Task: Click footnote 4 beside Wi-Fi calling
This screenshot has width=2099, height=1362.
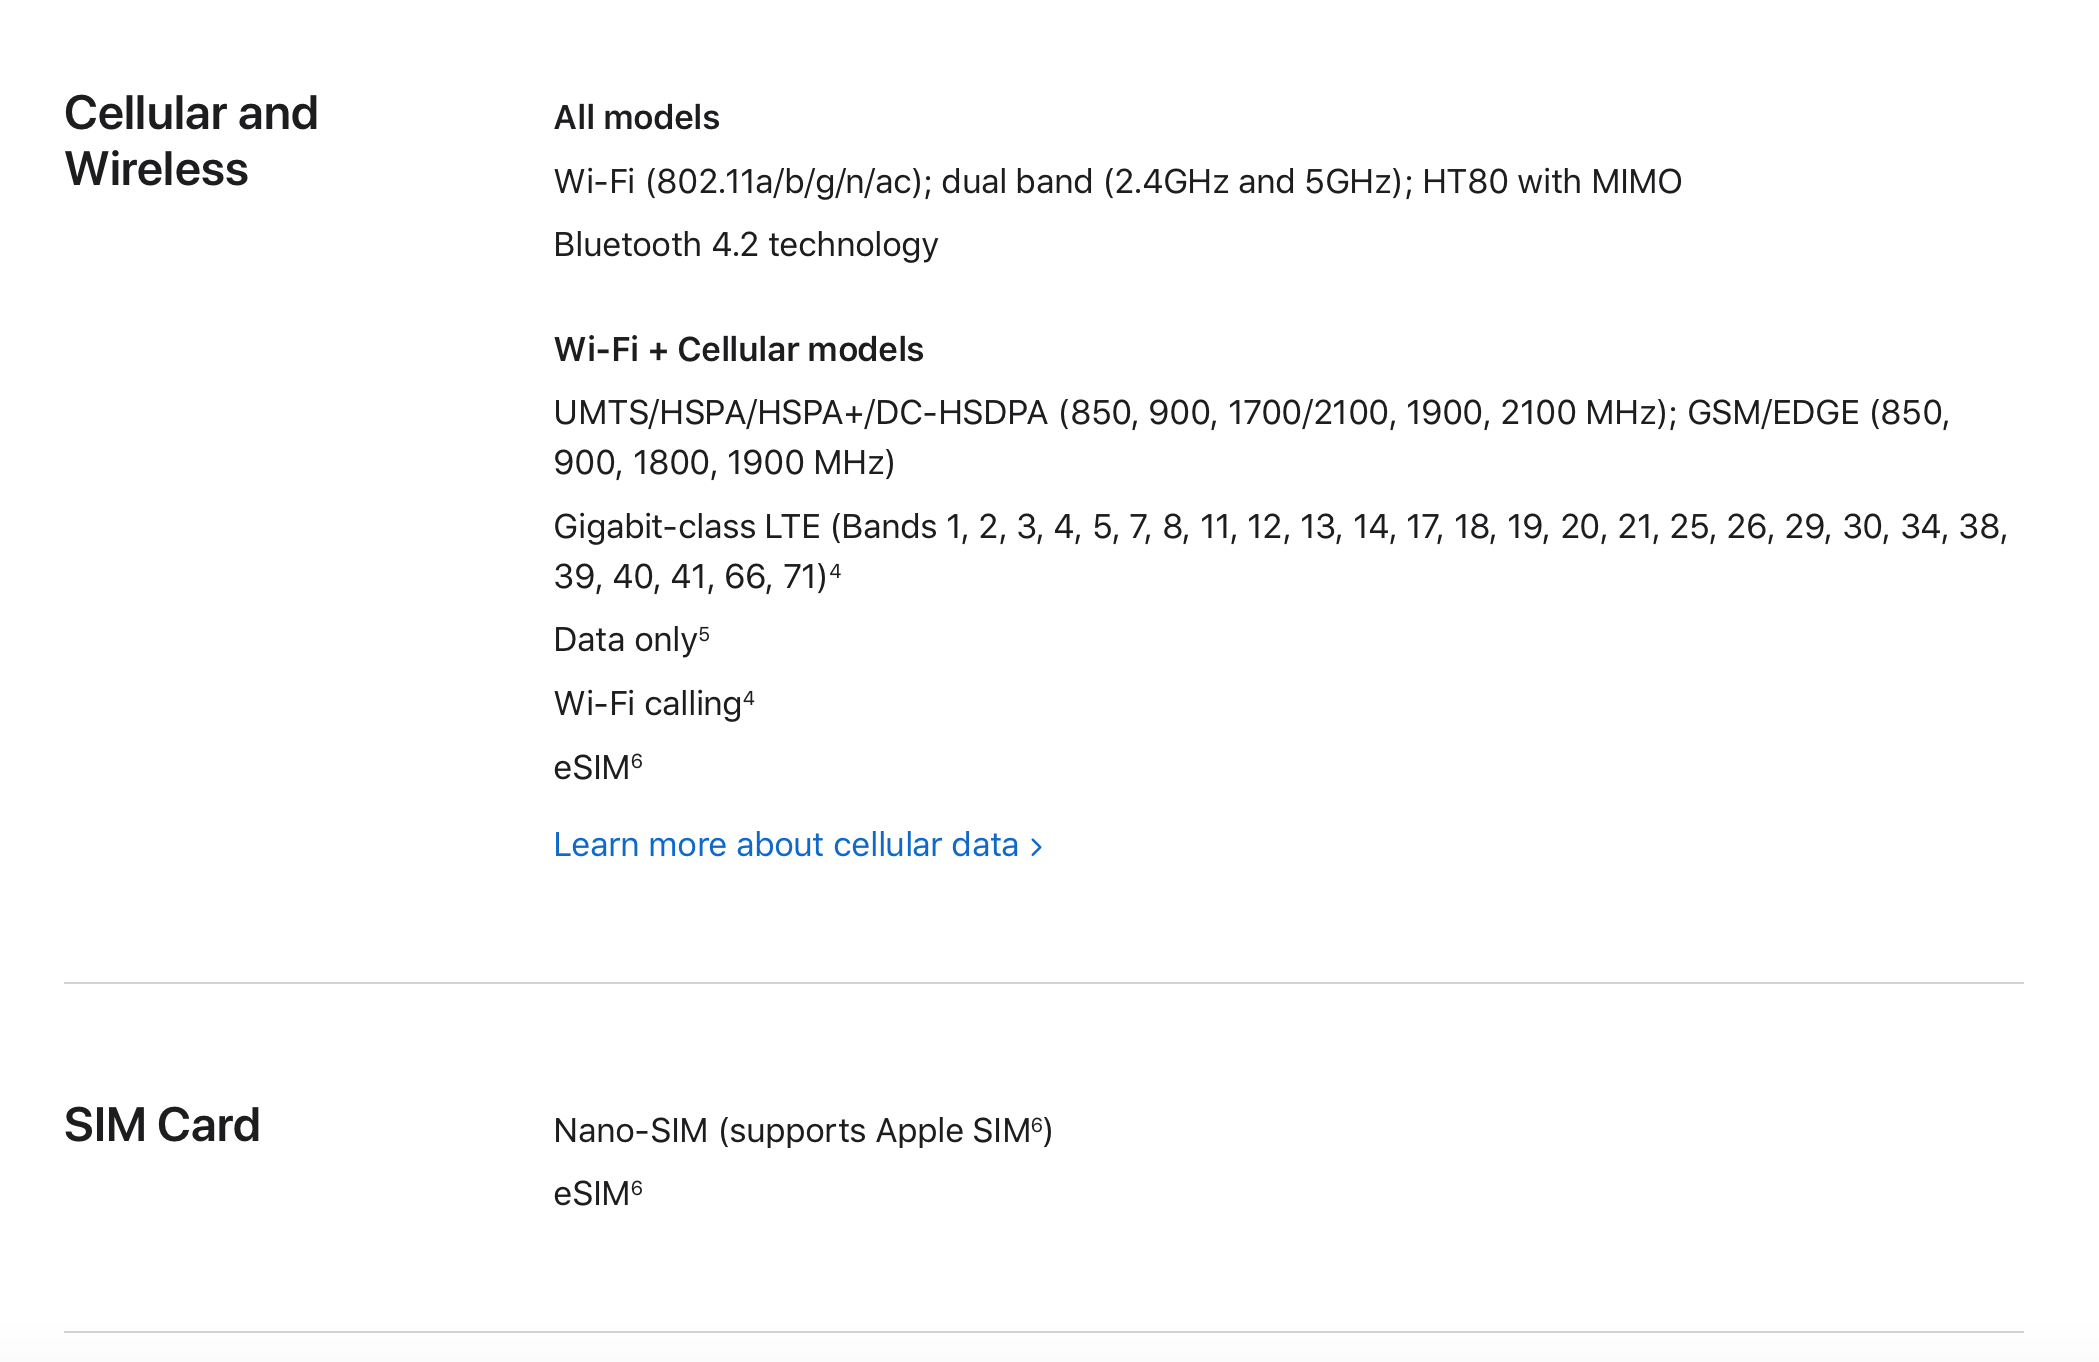Action: (749, 698)
